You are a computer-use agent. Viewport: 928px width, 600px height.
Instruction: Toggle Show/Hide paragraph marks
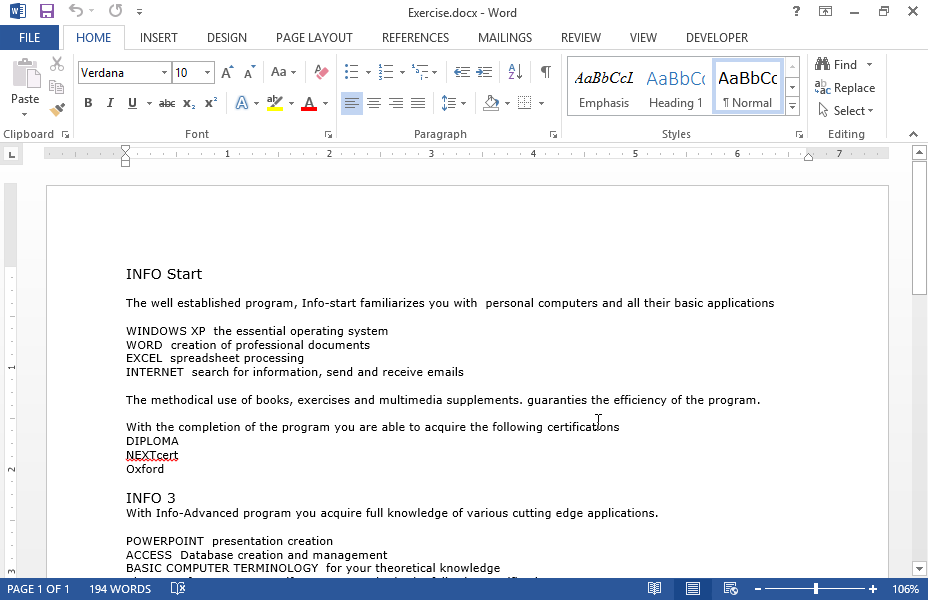pos(545,72)
